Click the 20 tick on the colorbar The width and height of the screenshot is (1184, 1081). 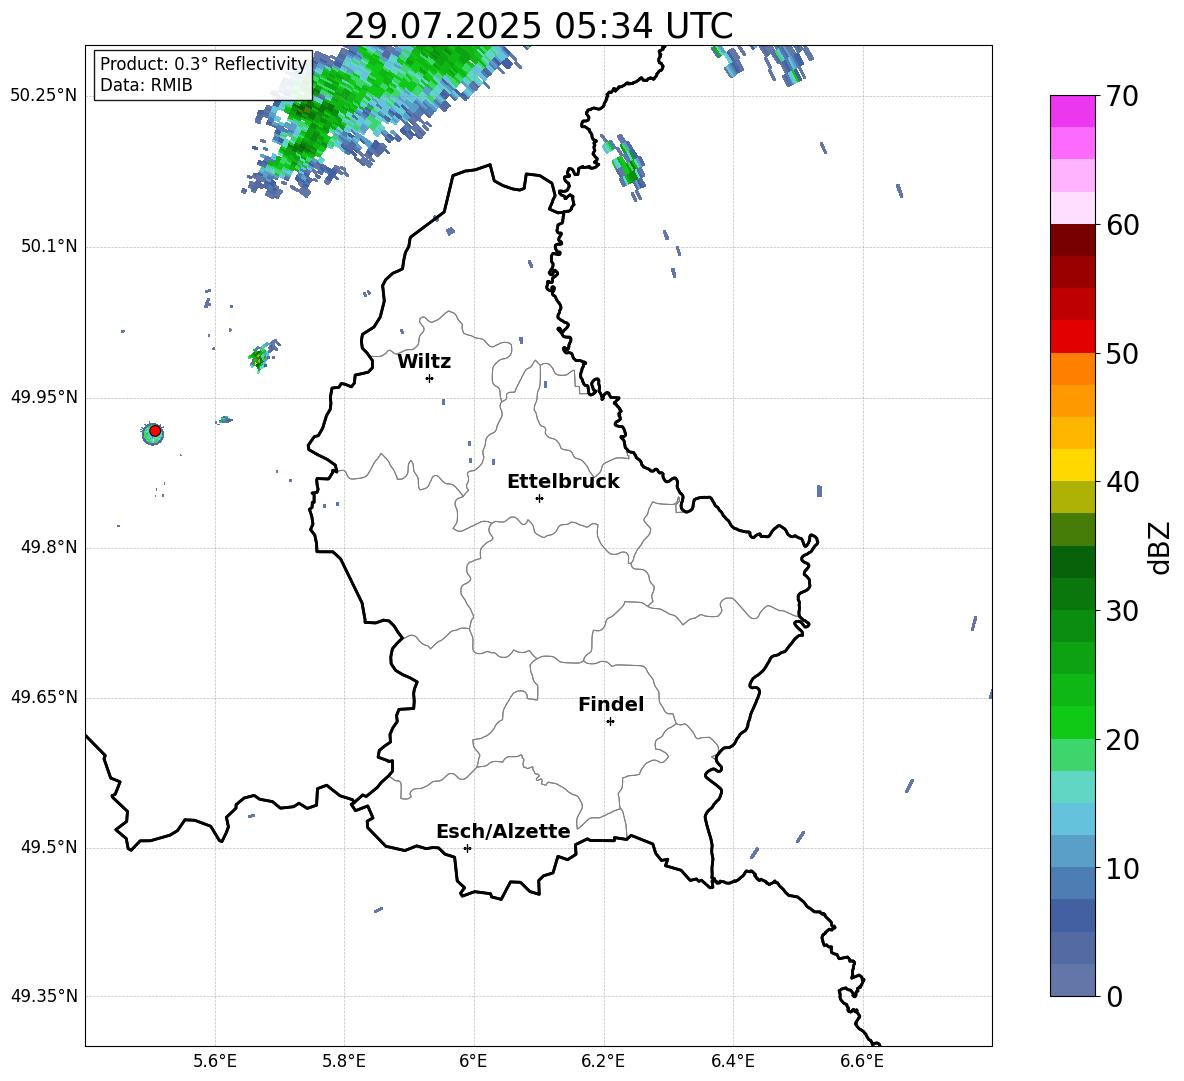[1122, 740]
